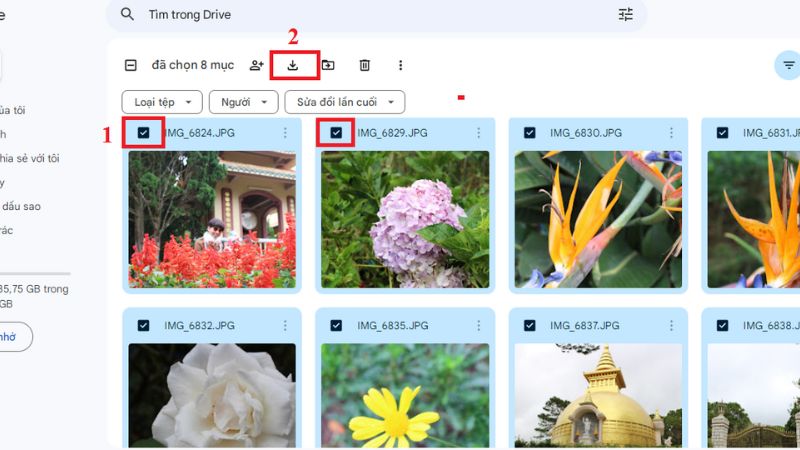Click the search options slider icon

[x=626, y=14]
